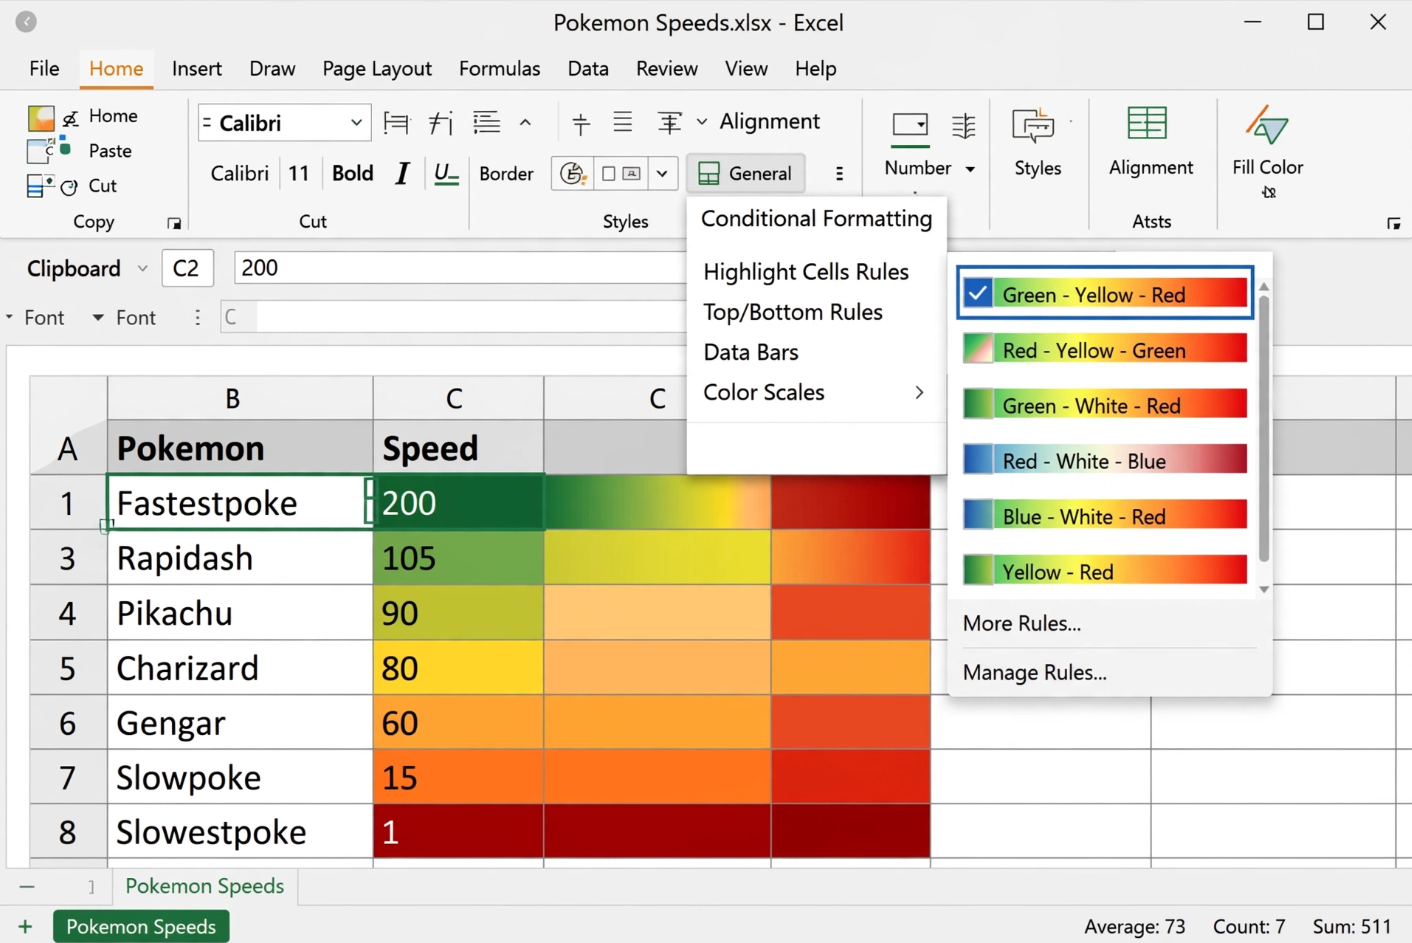
Task: Select Green - White - Red color scale
Action: [1105, 405]
